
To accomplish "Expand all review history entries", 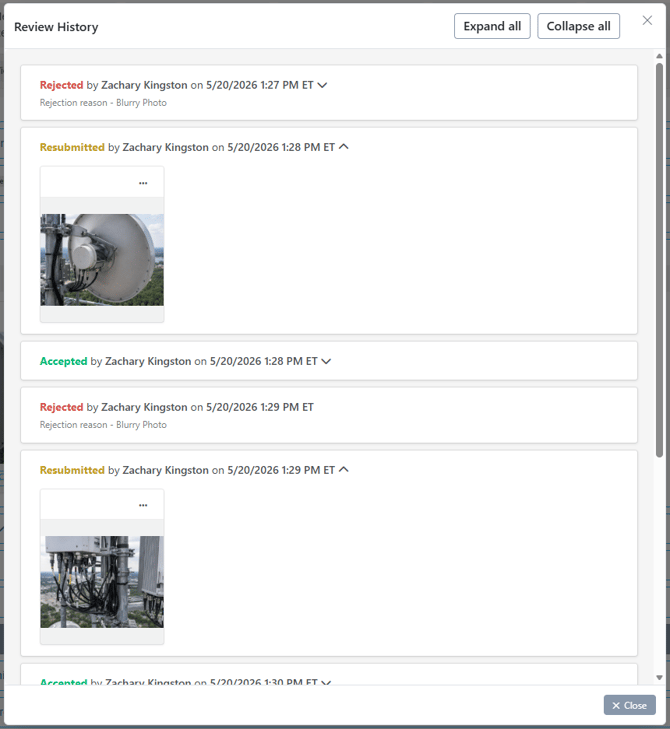I will 492,26.
